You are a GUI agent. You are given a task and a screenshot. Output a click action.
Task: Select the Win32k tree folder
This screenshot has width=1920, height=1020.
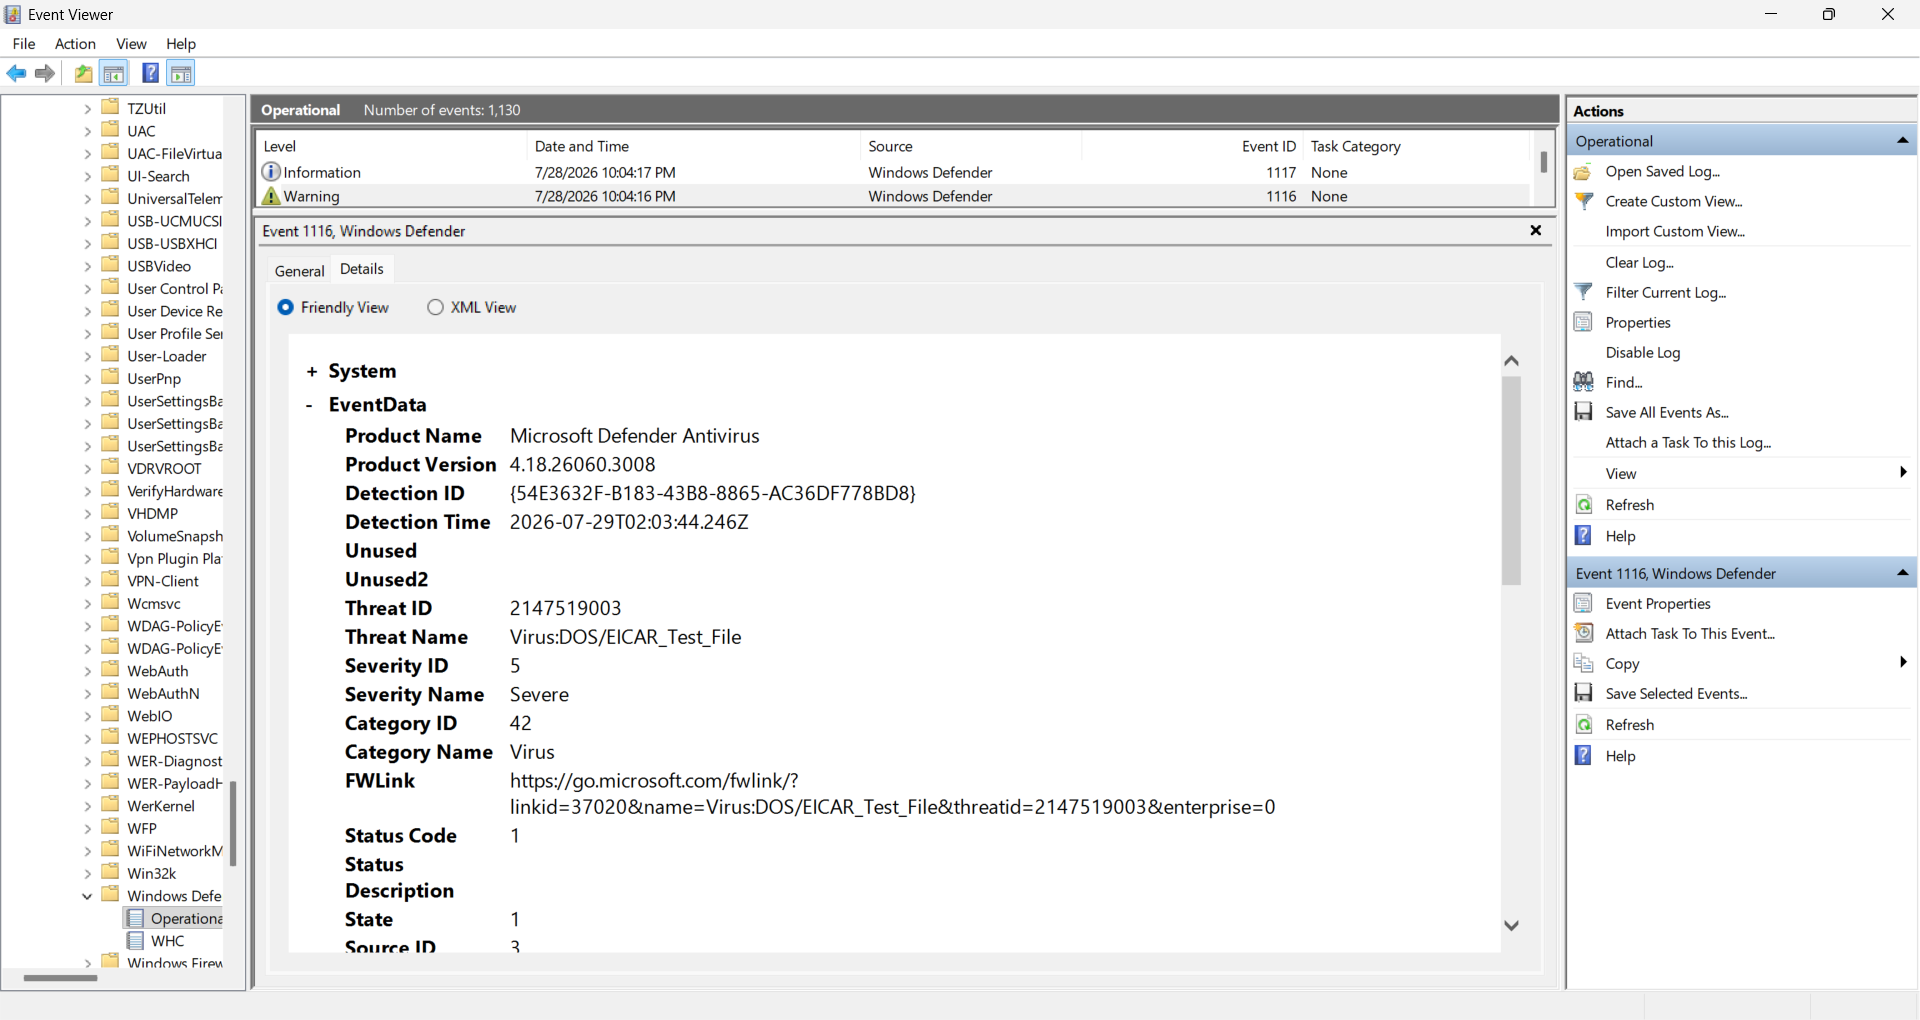[x=152, y=873]
